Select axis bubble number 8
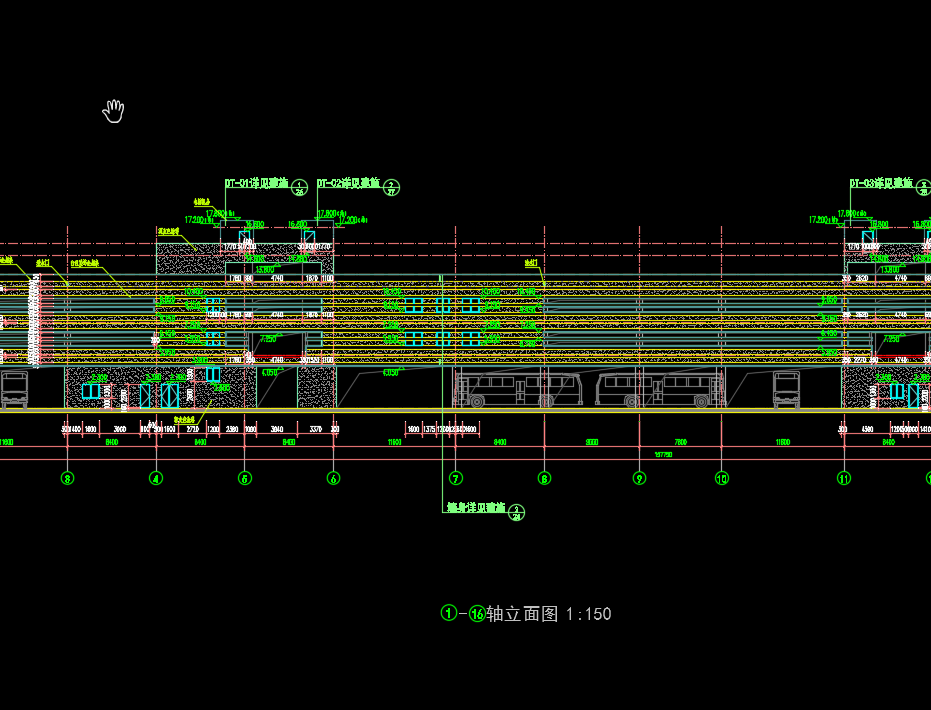The height and width of the screenshot is (710, 931). point(544,478)
